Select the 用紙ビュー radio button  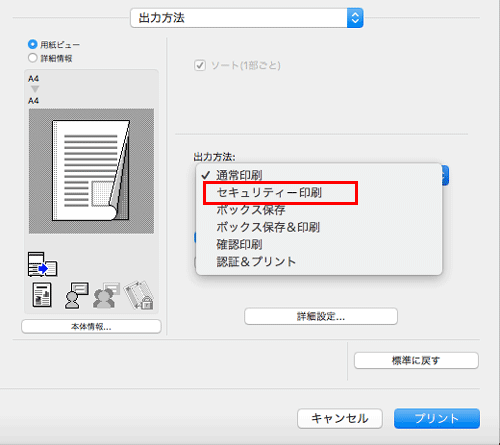33,44
